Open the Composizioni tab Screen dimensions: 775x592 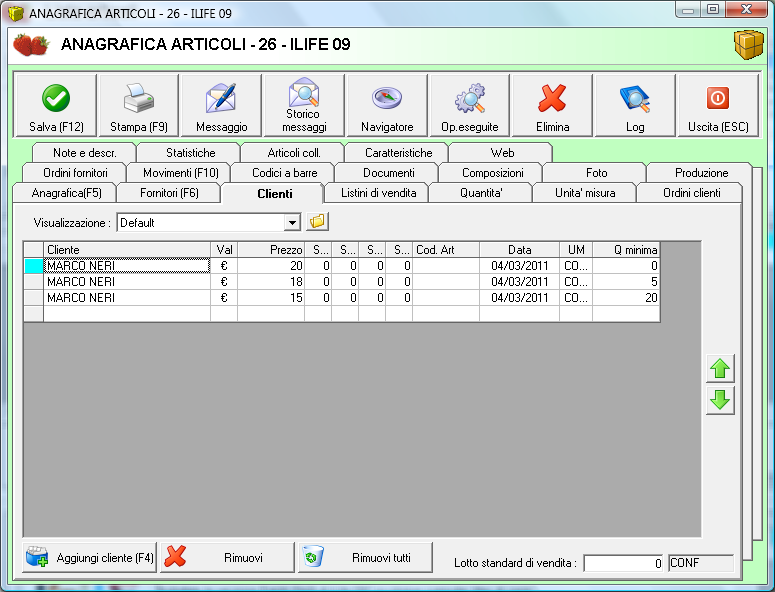click(x=492, y=173)
